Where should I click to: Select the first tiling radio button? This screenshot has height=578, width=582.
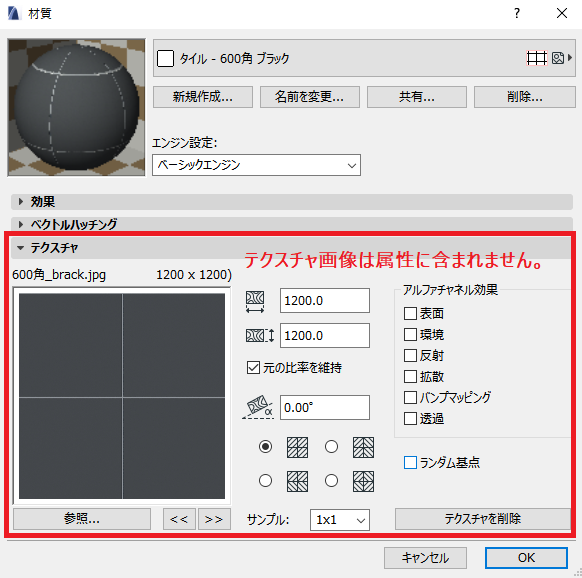click(265, 447)
